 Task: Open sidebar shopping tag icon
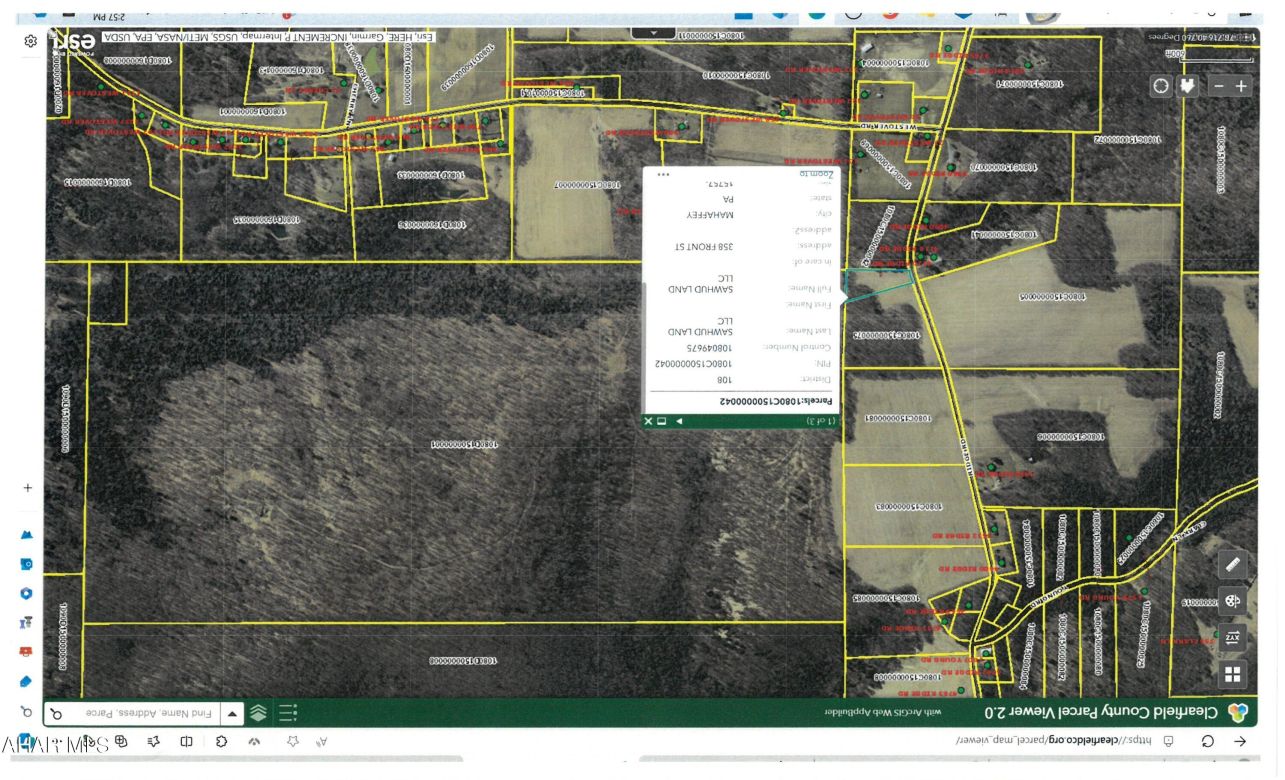pos(27,681)
